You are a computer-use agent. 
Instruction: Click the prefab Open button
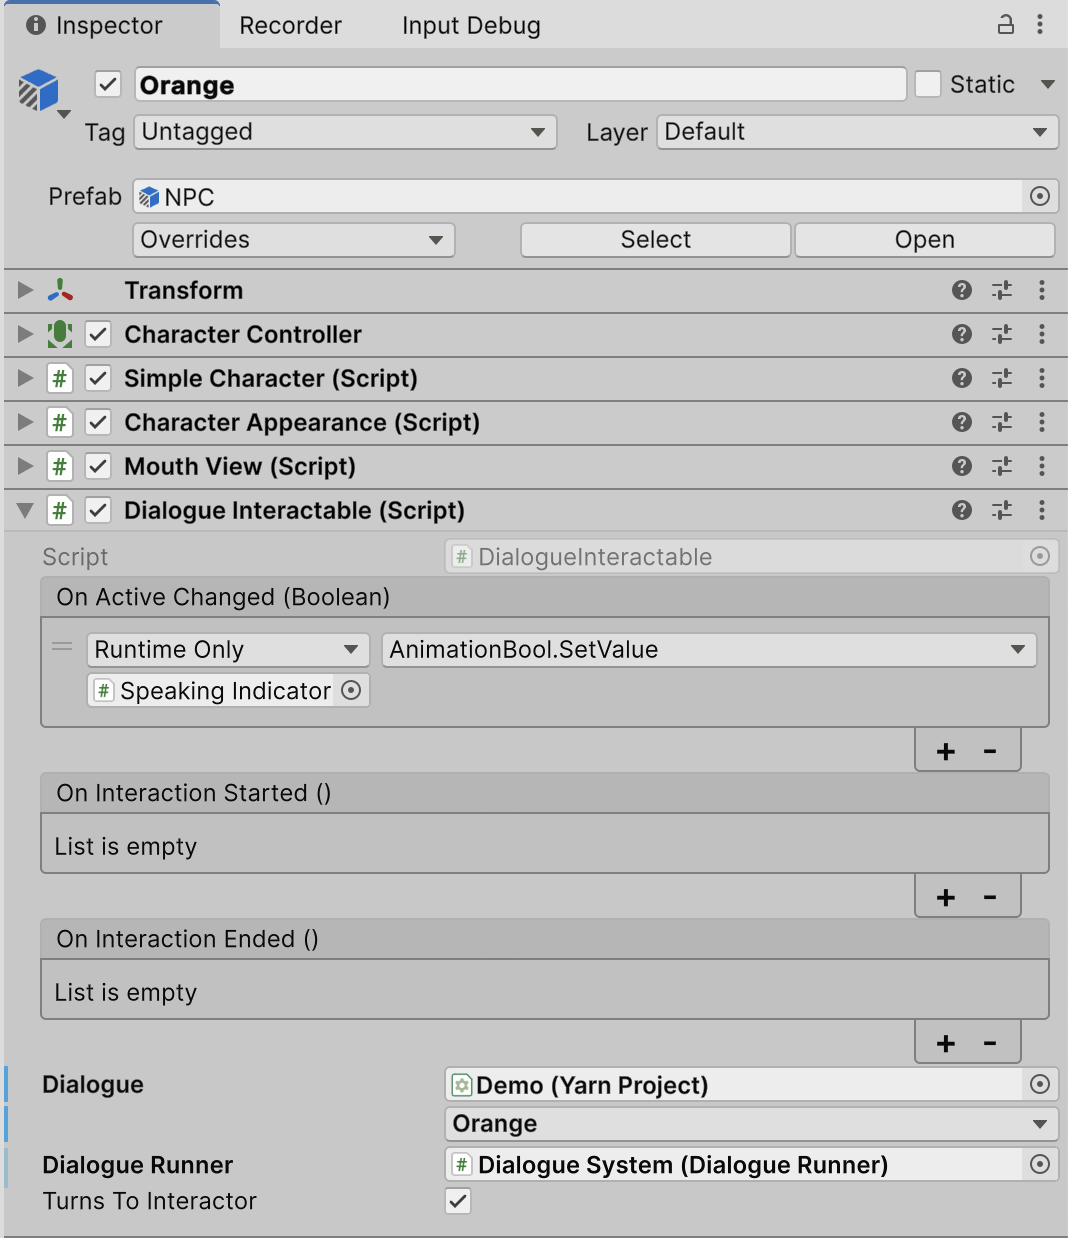(x=924, y=240)
